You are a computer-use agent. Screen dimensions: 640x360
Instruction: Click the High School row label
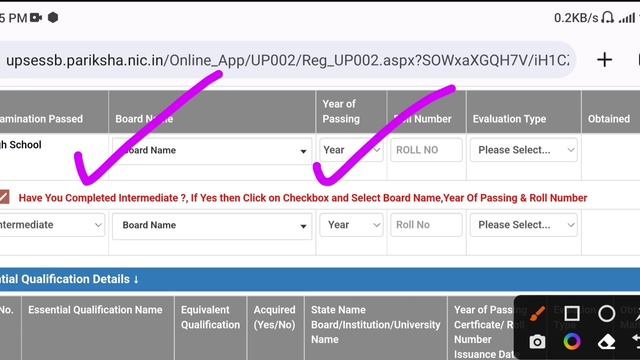(20, 145)
